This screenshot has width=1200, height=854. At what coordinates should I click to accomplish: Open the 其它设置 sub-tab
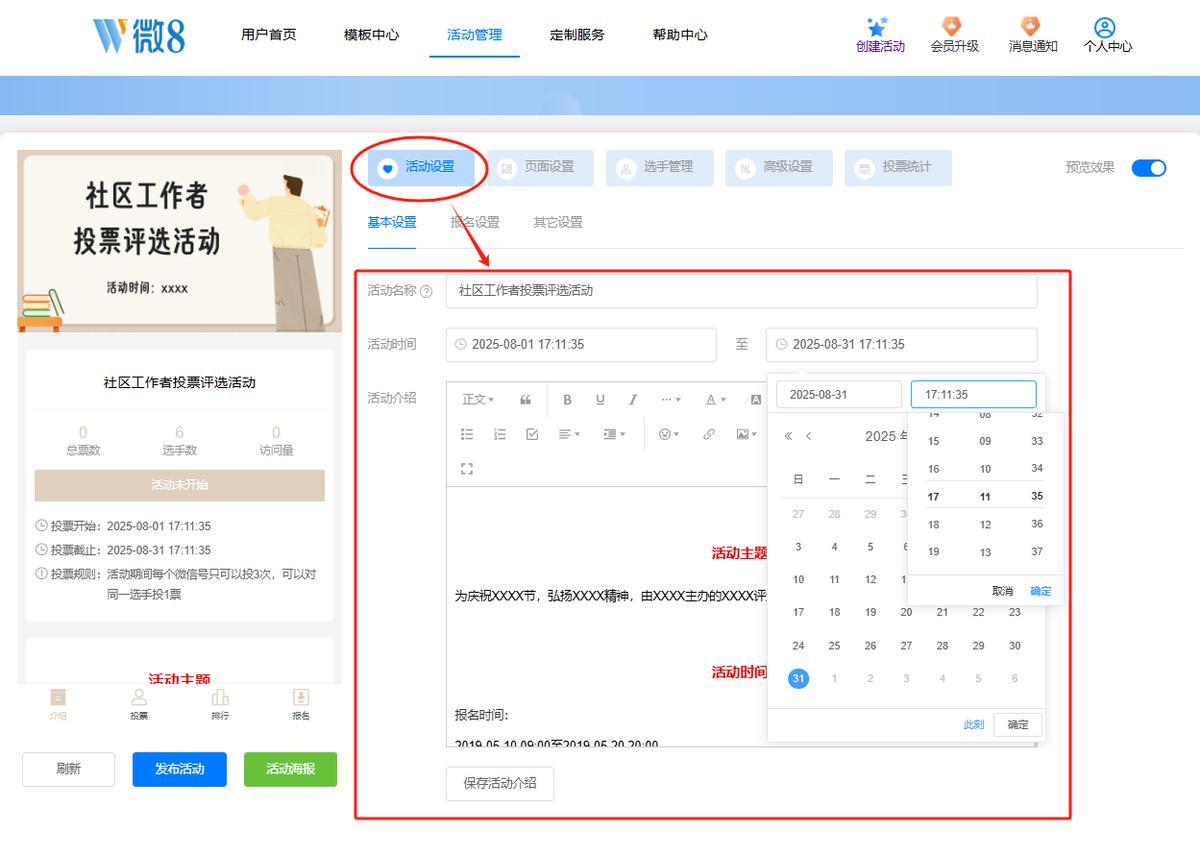pos(558,223)
